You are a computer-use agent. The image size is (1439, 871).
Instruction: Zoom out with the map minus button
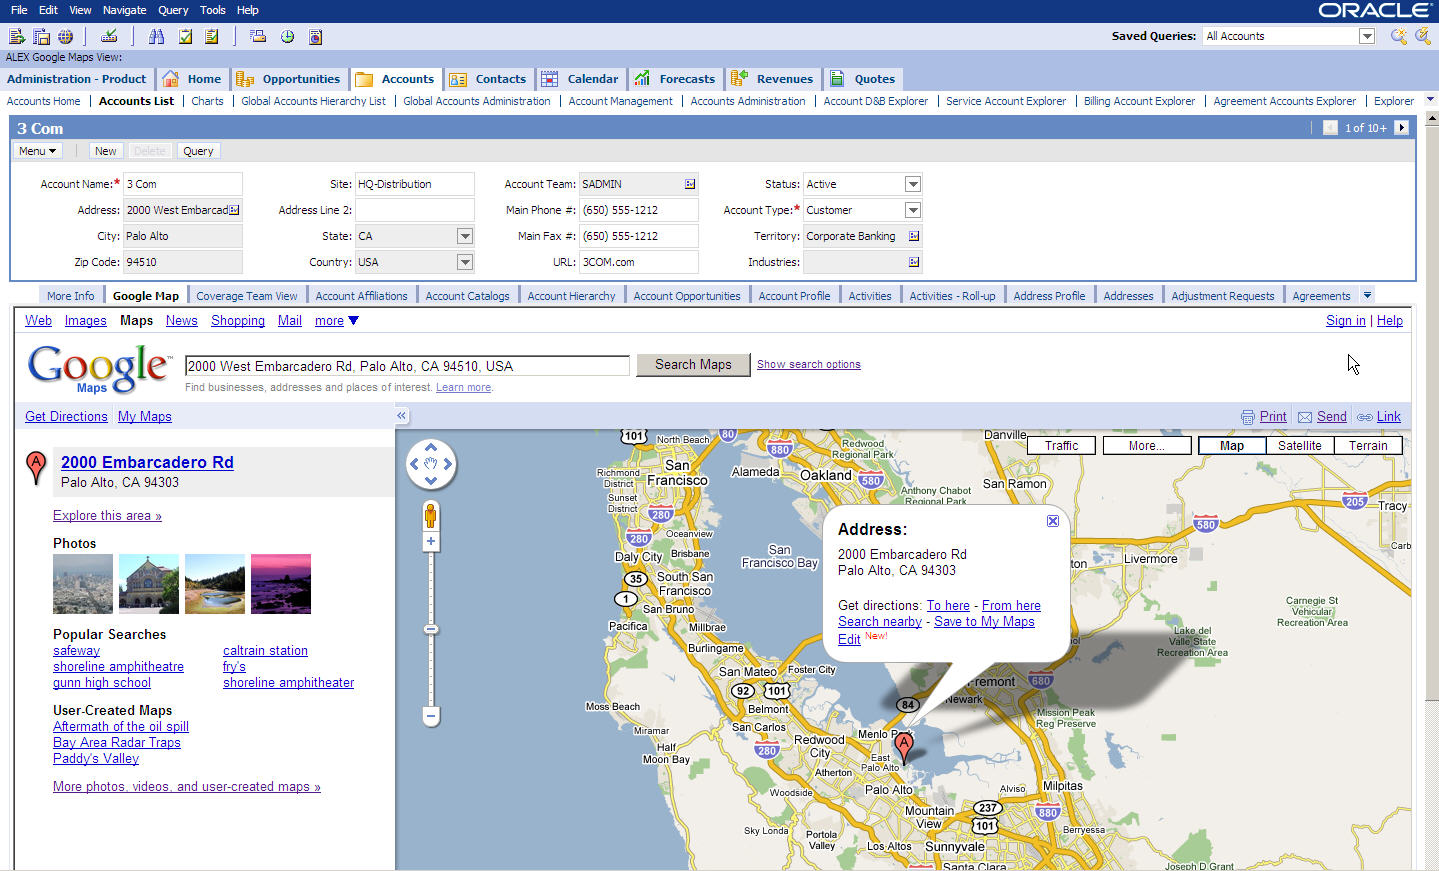point(431,716)
